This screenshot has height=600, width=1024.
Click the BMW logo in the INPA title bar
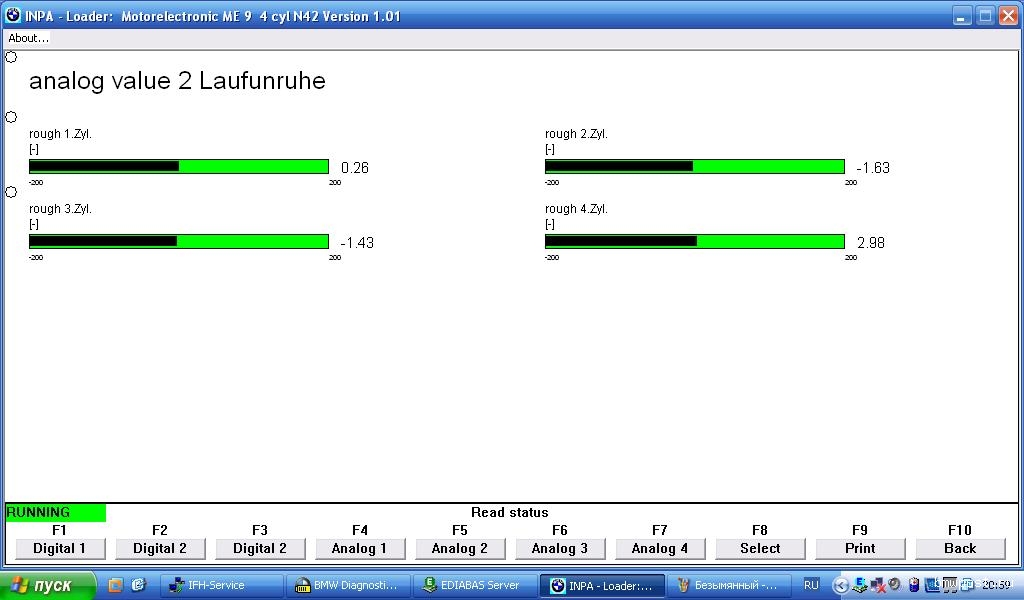12,16
